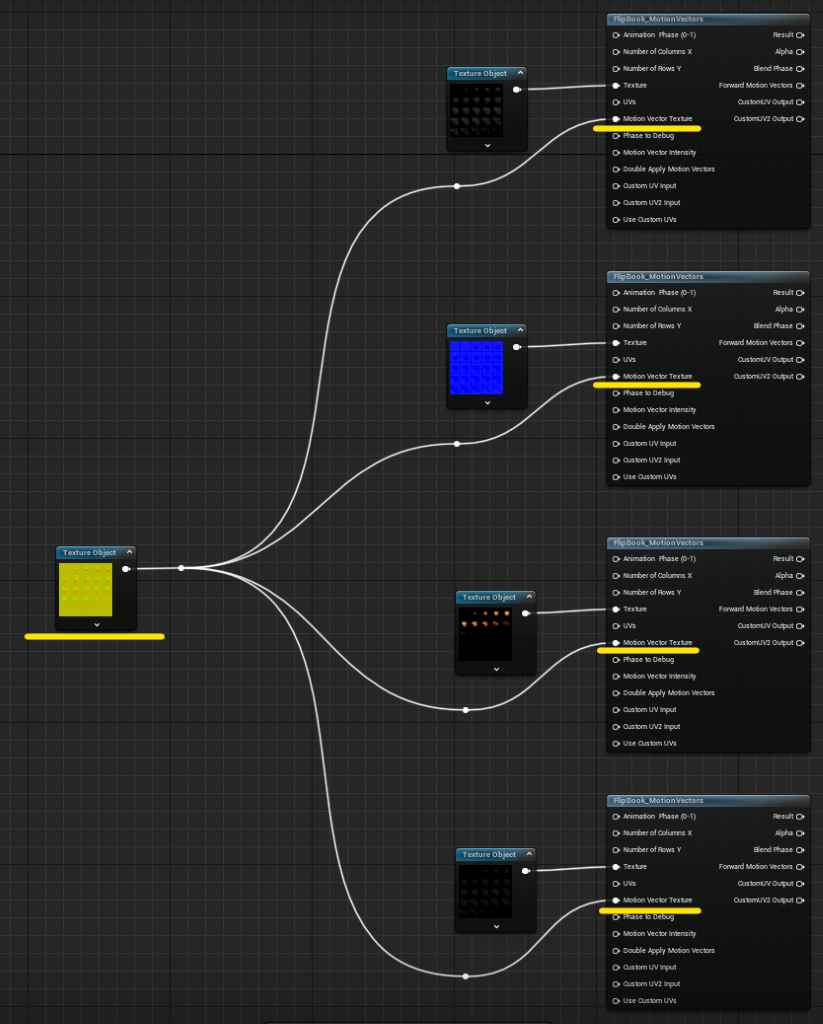Click the yellow Texture Object node's output pin
The width and height of the screenshot is (823, 1024).
(126, 569)
